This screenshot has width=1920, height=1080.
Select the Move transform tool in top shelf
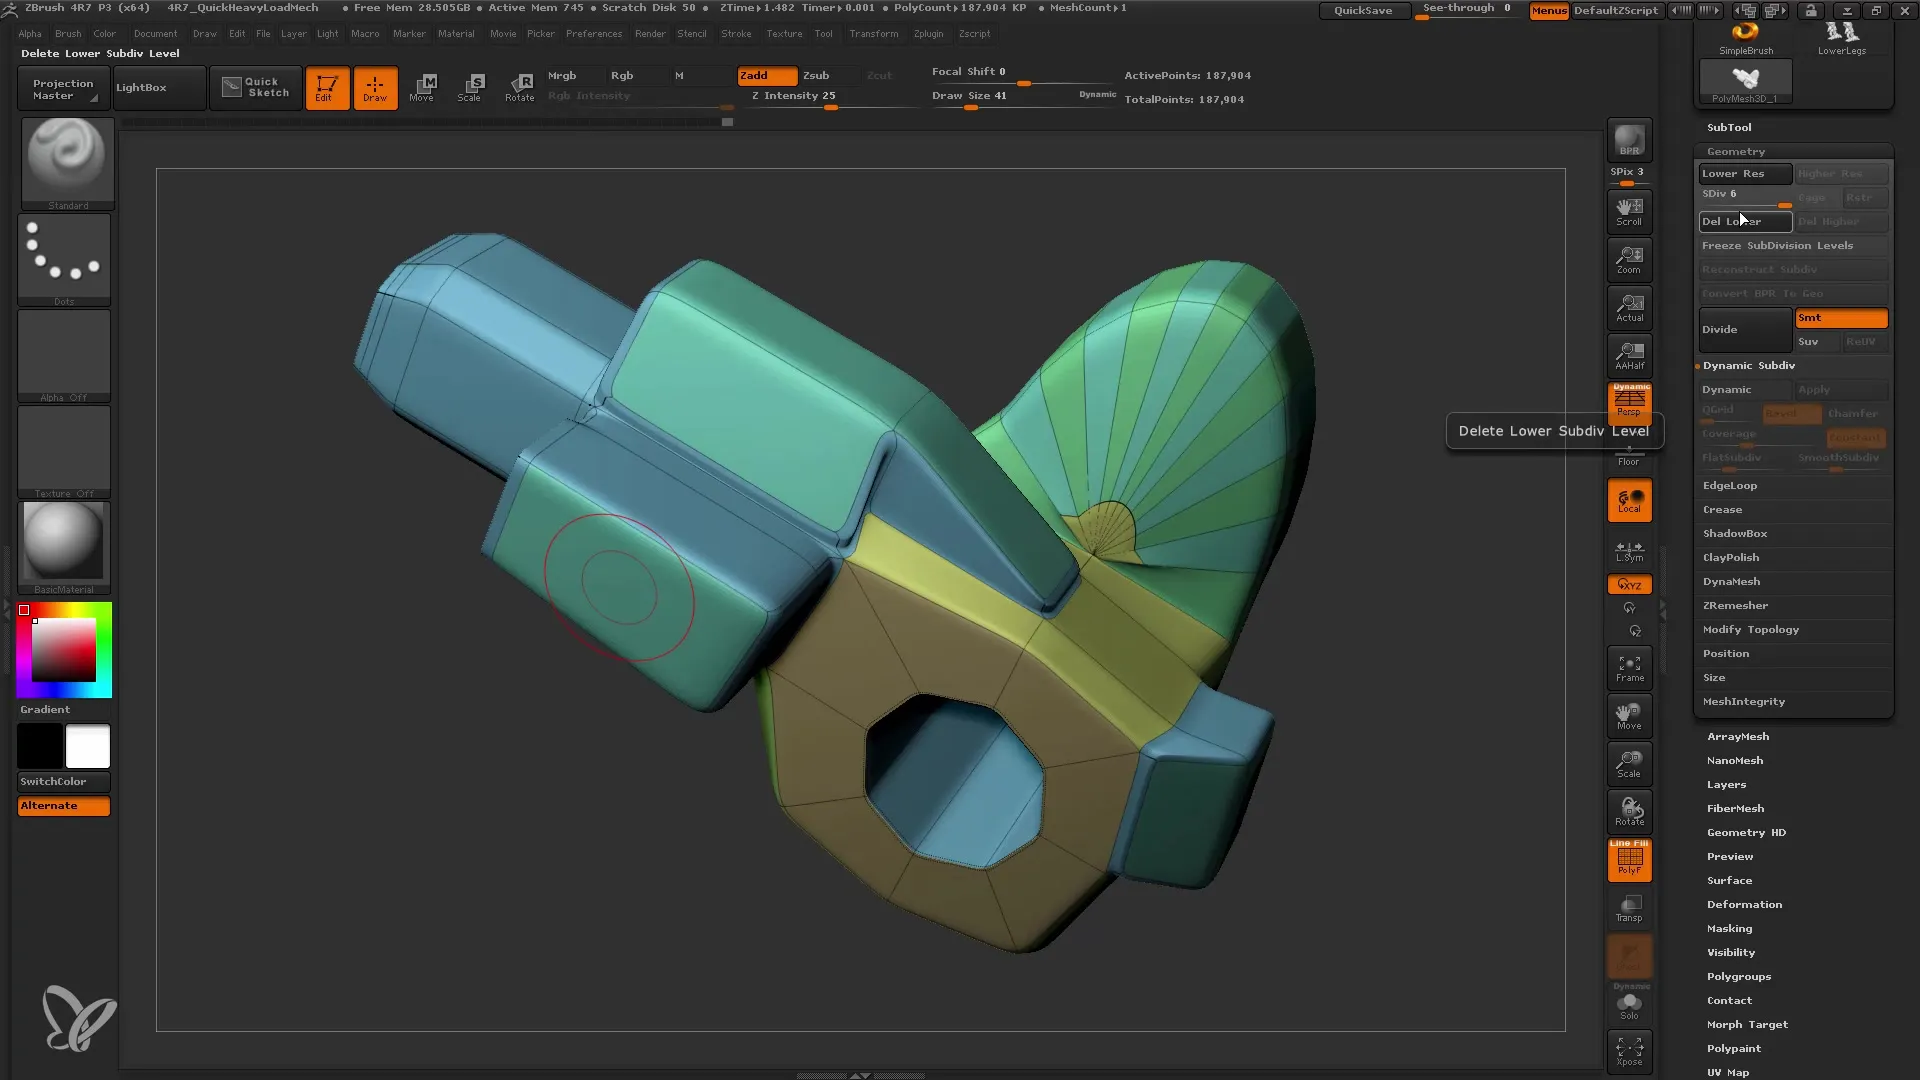pos(423,88)
